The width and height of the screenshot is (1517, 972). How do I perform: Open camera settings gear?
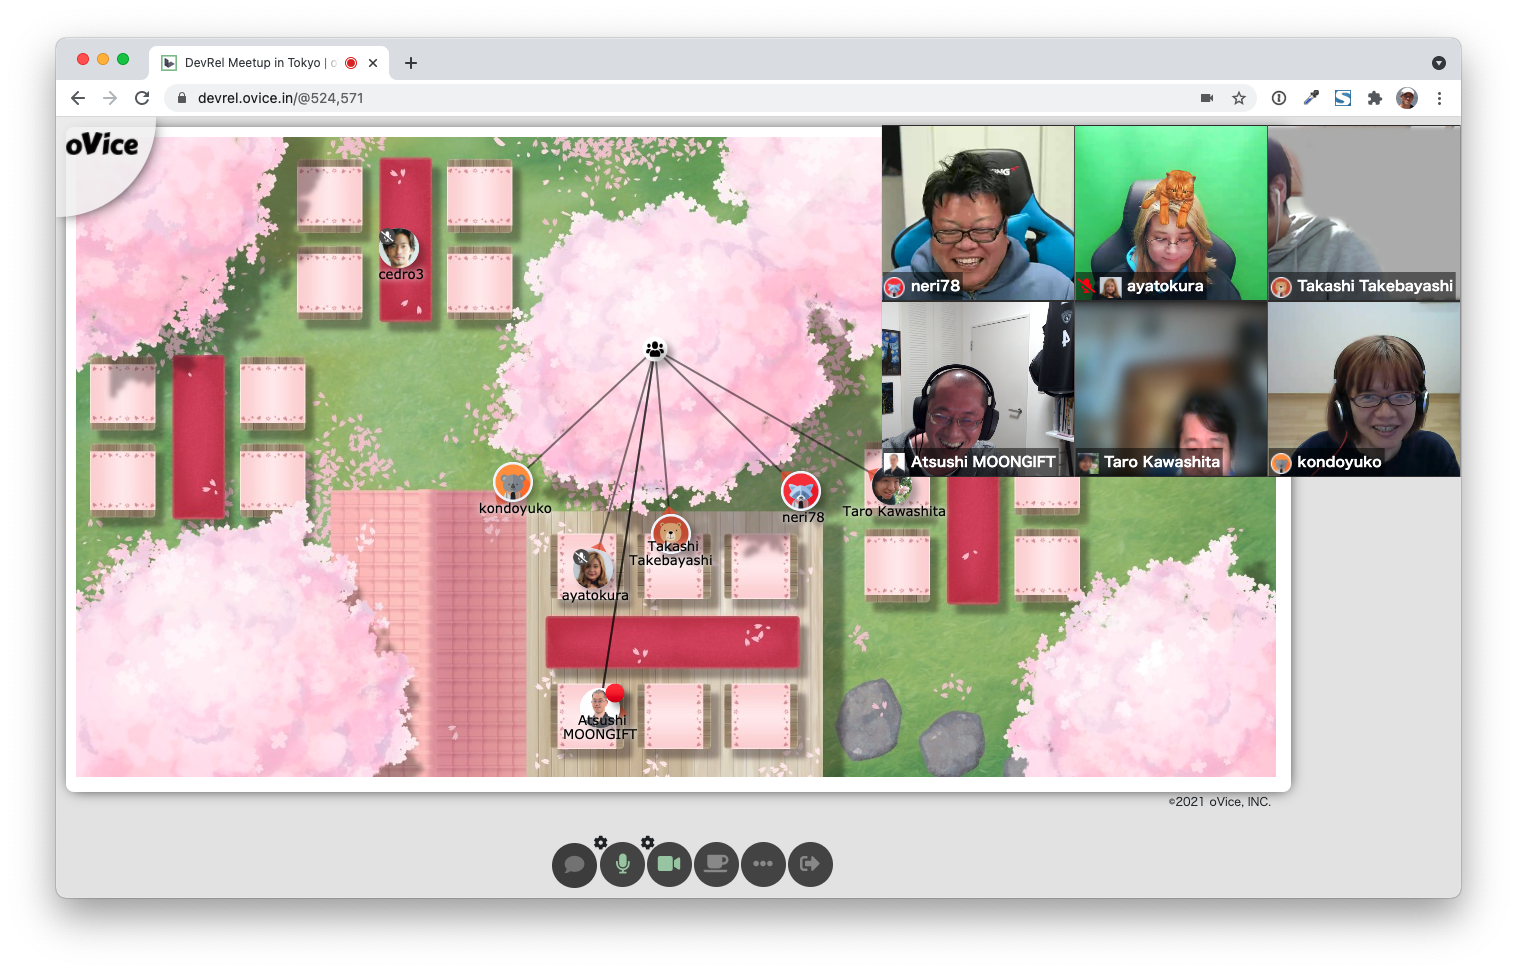click(x=648, y=842)
